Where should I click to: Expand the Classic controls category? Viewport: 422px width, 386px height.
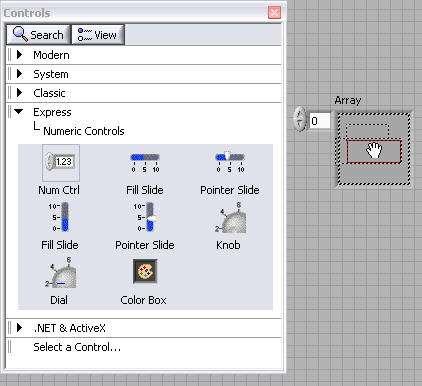(x=20, y=93)
